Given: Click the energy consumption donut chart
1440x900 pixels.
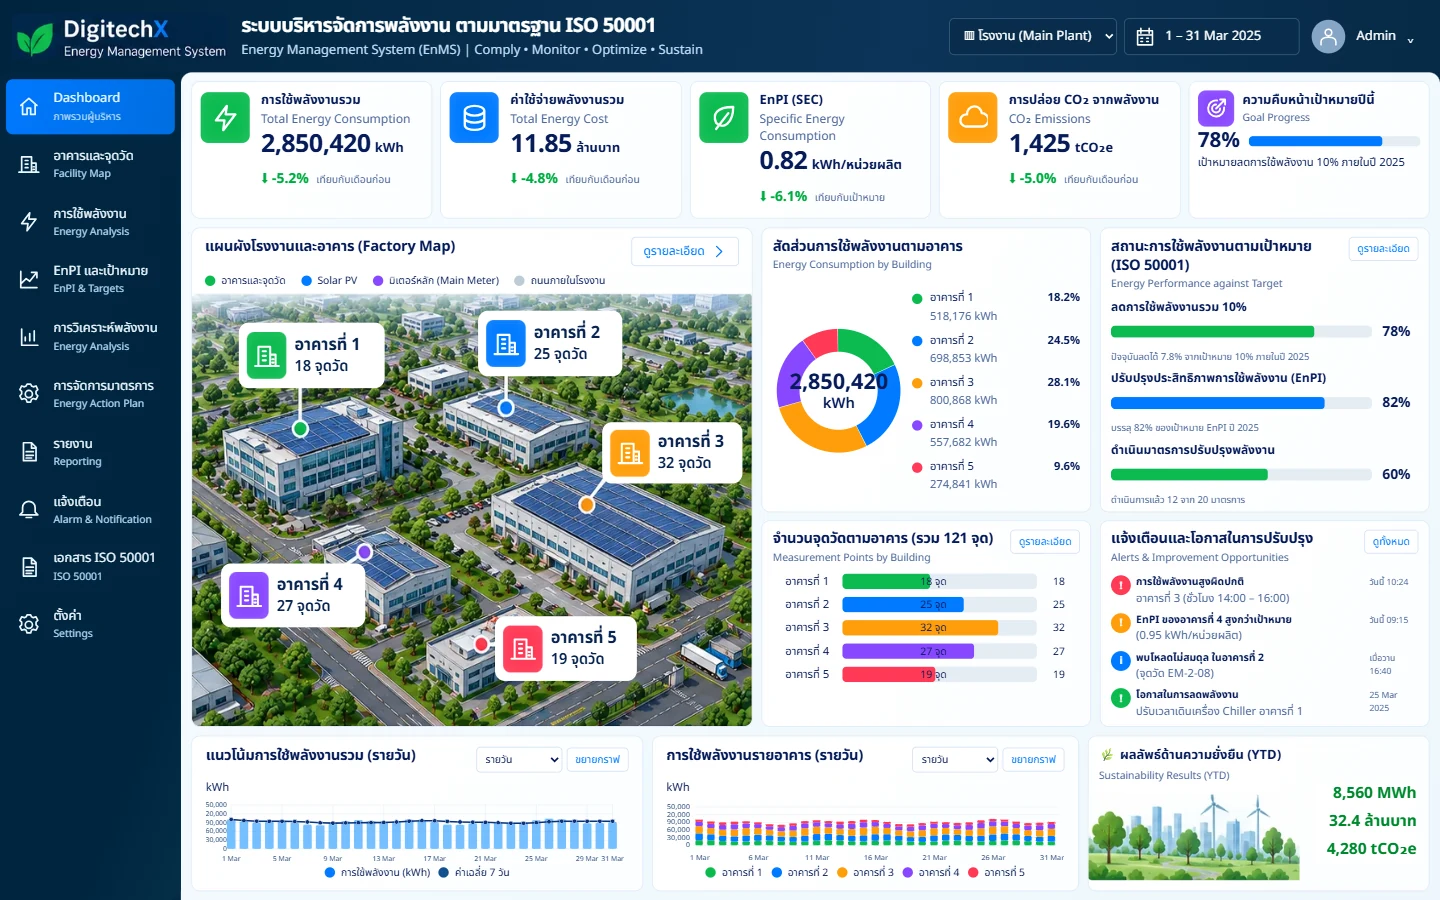Looking at the screenshot, I should (838, 390).
